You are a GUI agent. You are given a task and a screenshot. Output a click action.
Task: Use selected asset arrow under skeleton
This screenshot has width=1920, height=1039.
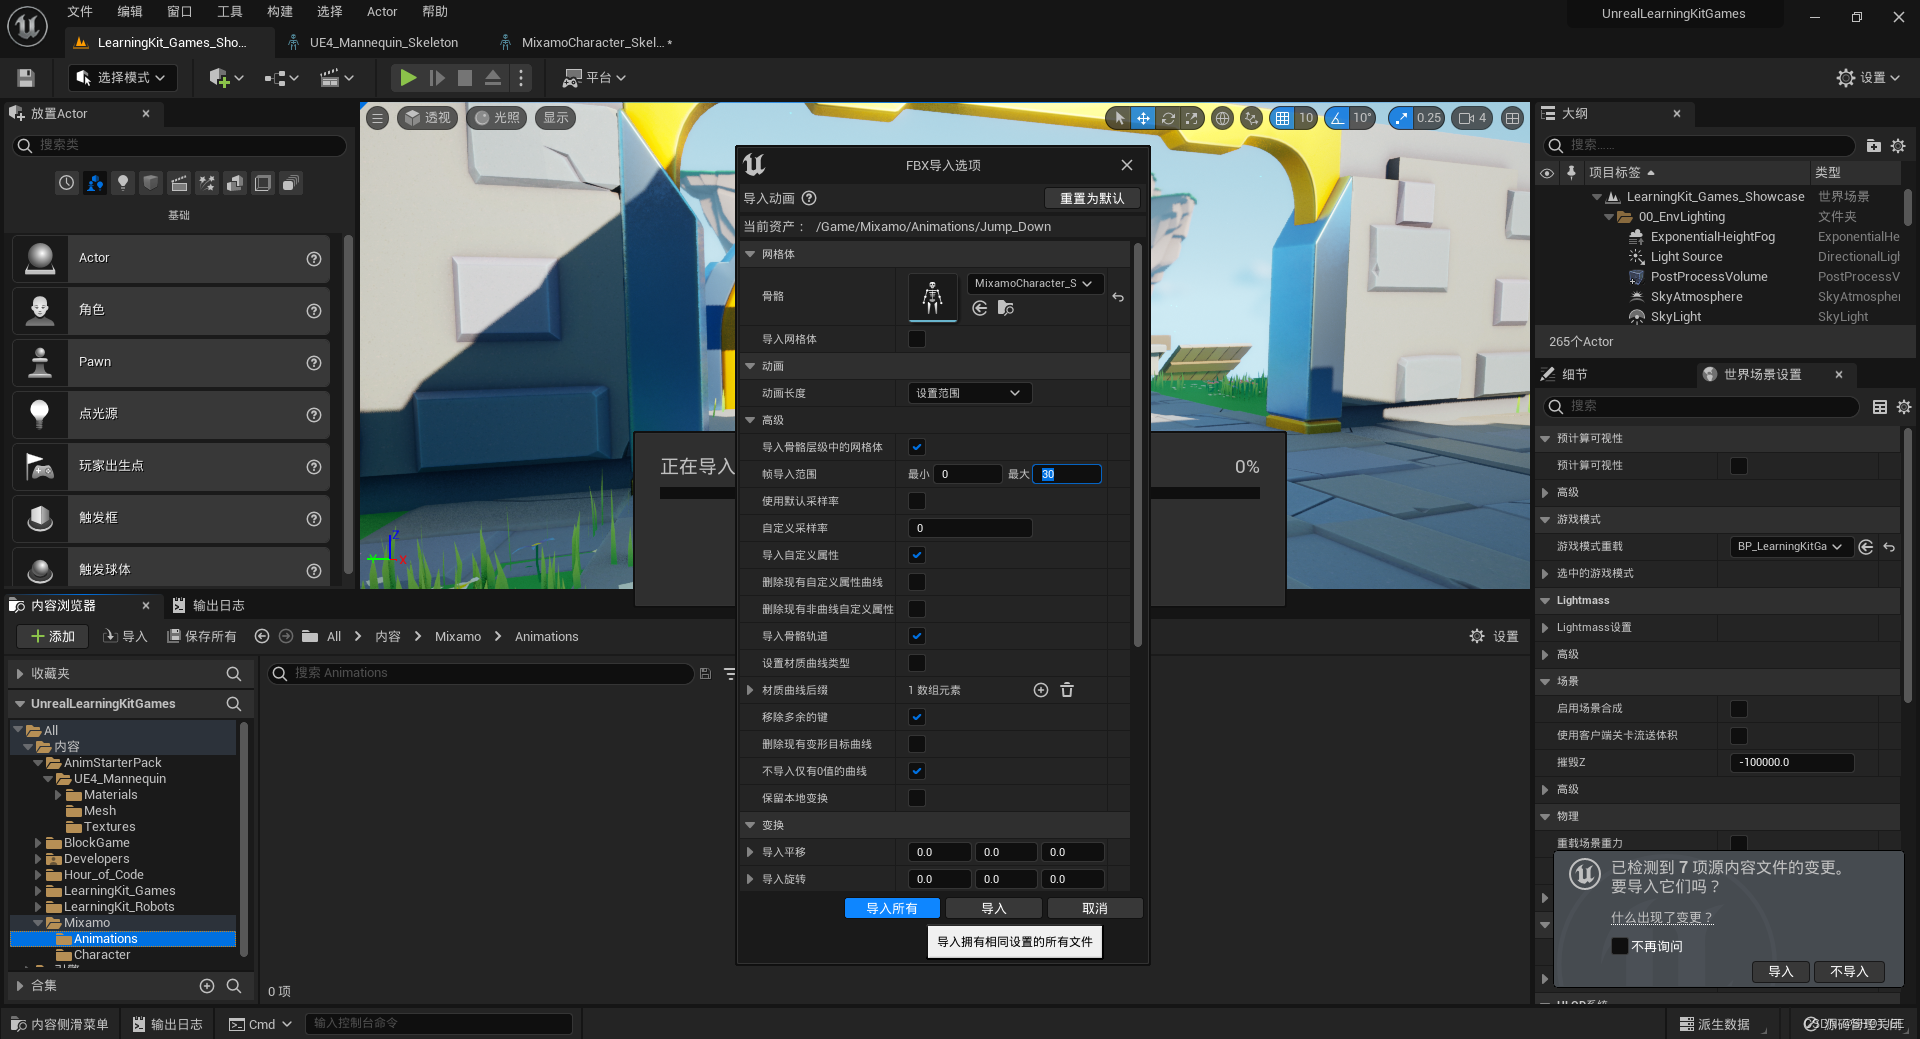point(980,308)
